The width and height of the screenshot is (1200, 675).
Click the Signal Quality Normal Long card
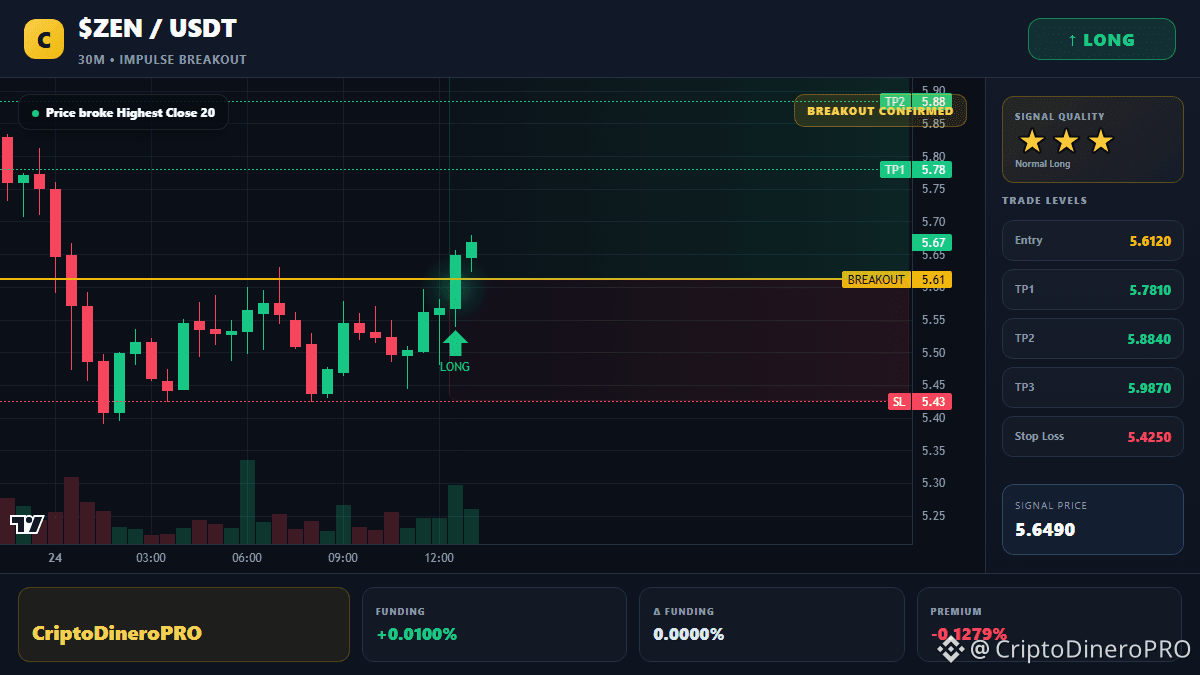tap(1092, 139)
